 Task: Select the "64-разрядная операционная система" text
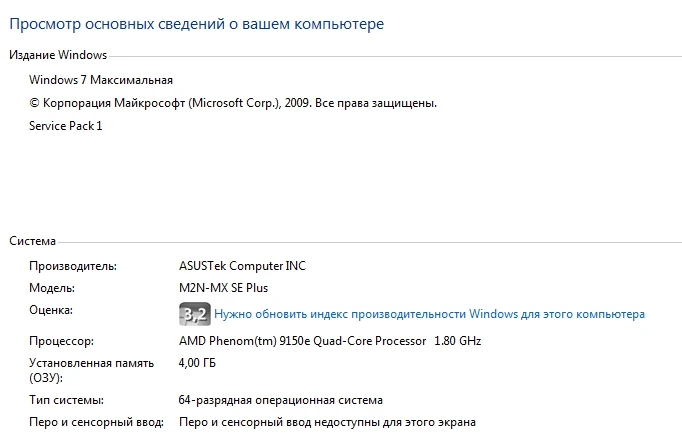pyautogui.click(x=280, y=400)
